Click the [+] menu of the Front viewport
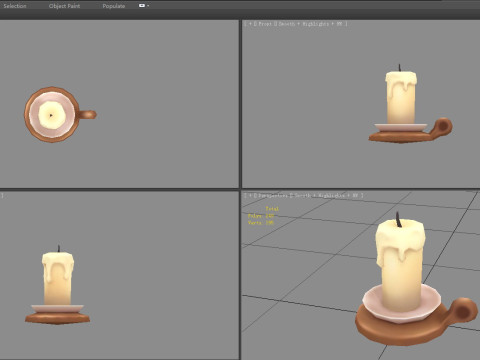Image resolution: width=480 pixels, height=360 pixels. [250, 24]
